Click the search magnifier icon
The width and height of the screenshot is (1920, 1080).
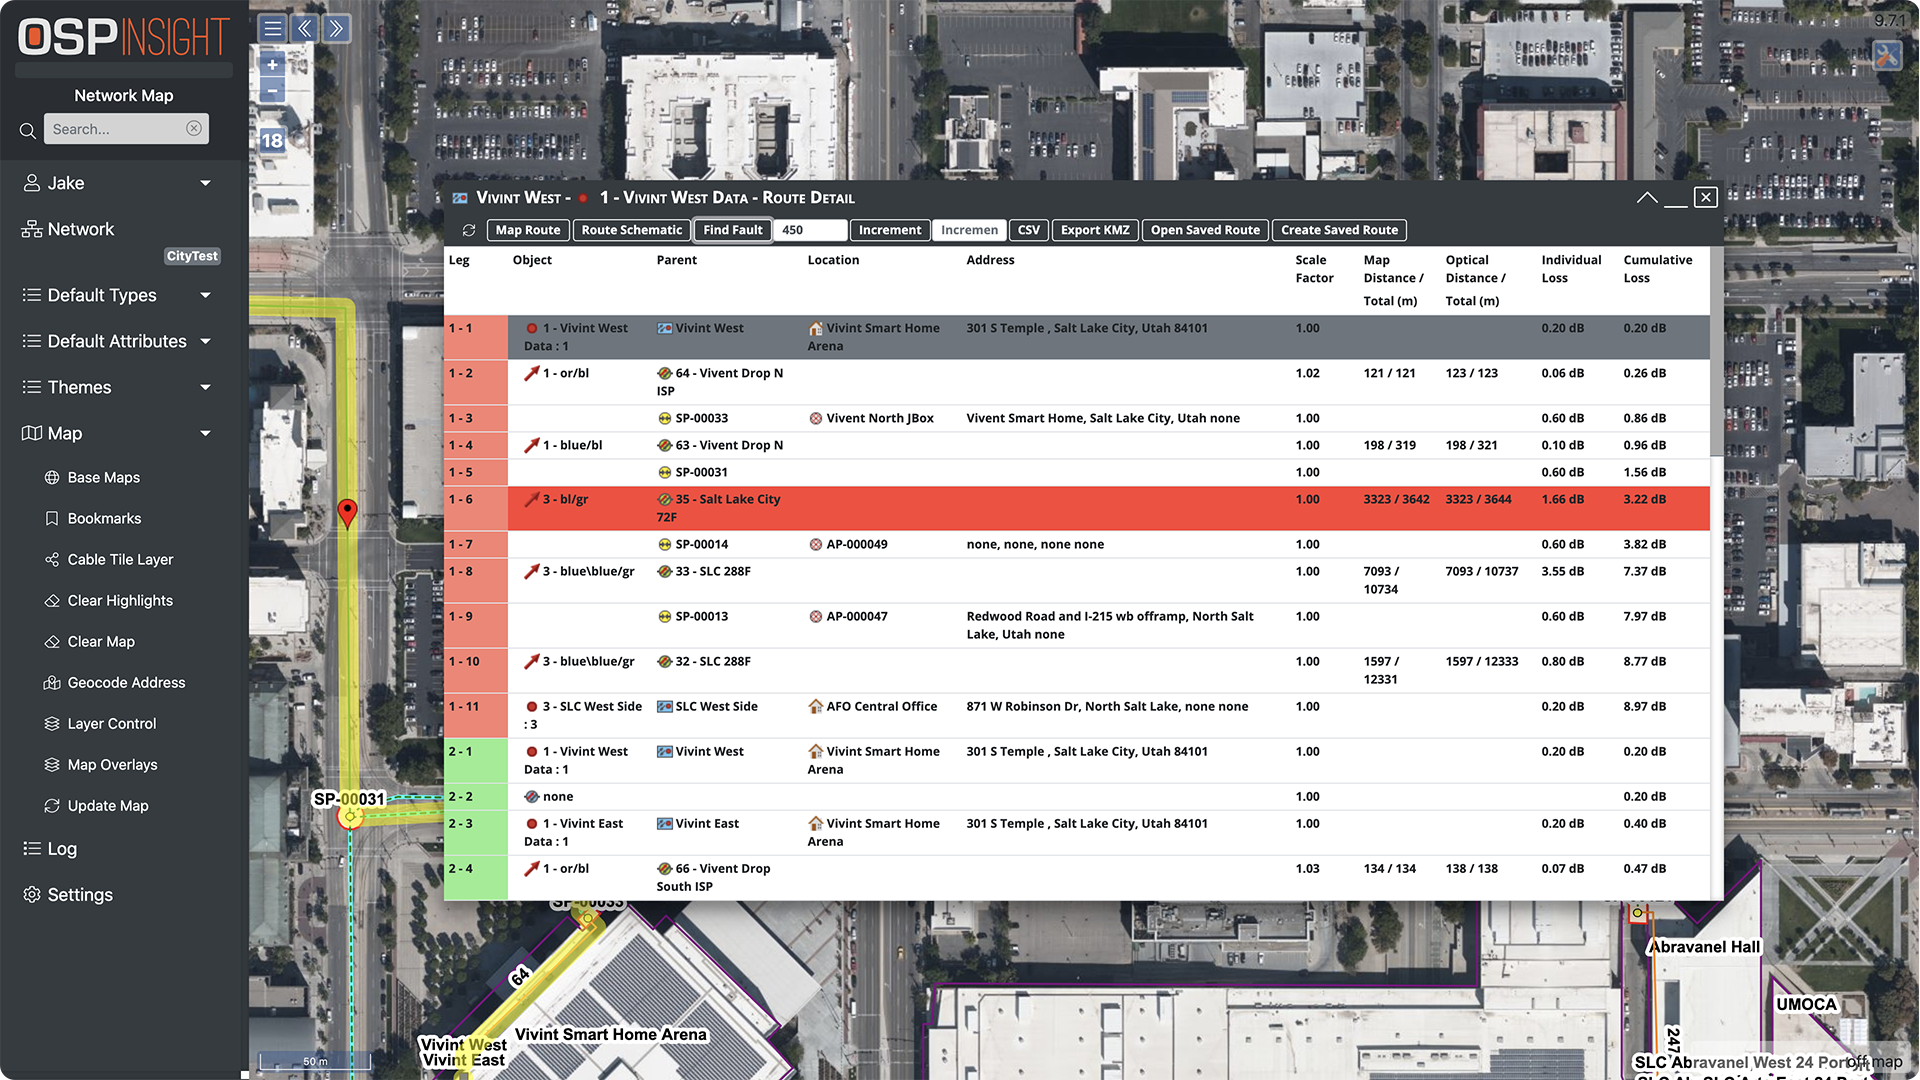(28, 130)
